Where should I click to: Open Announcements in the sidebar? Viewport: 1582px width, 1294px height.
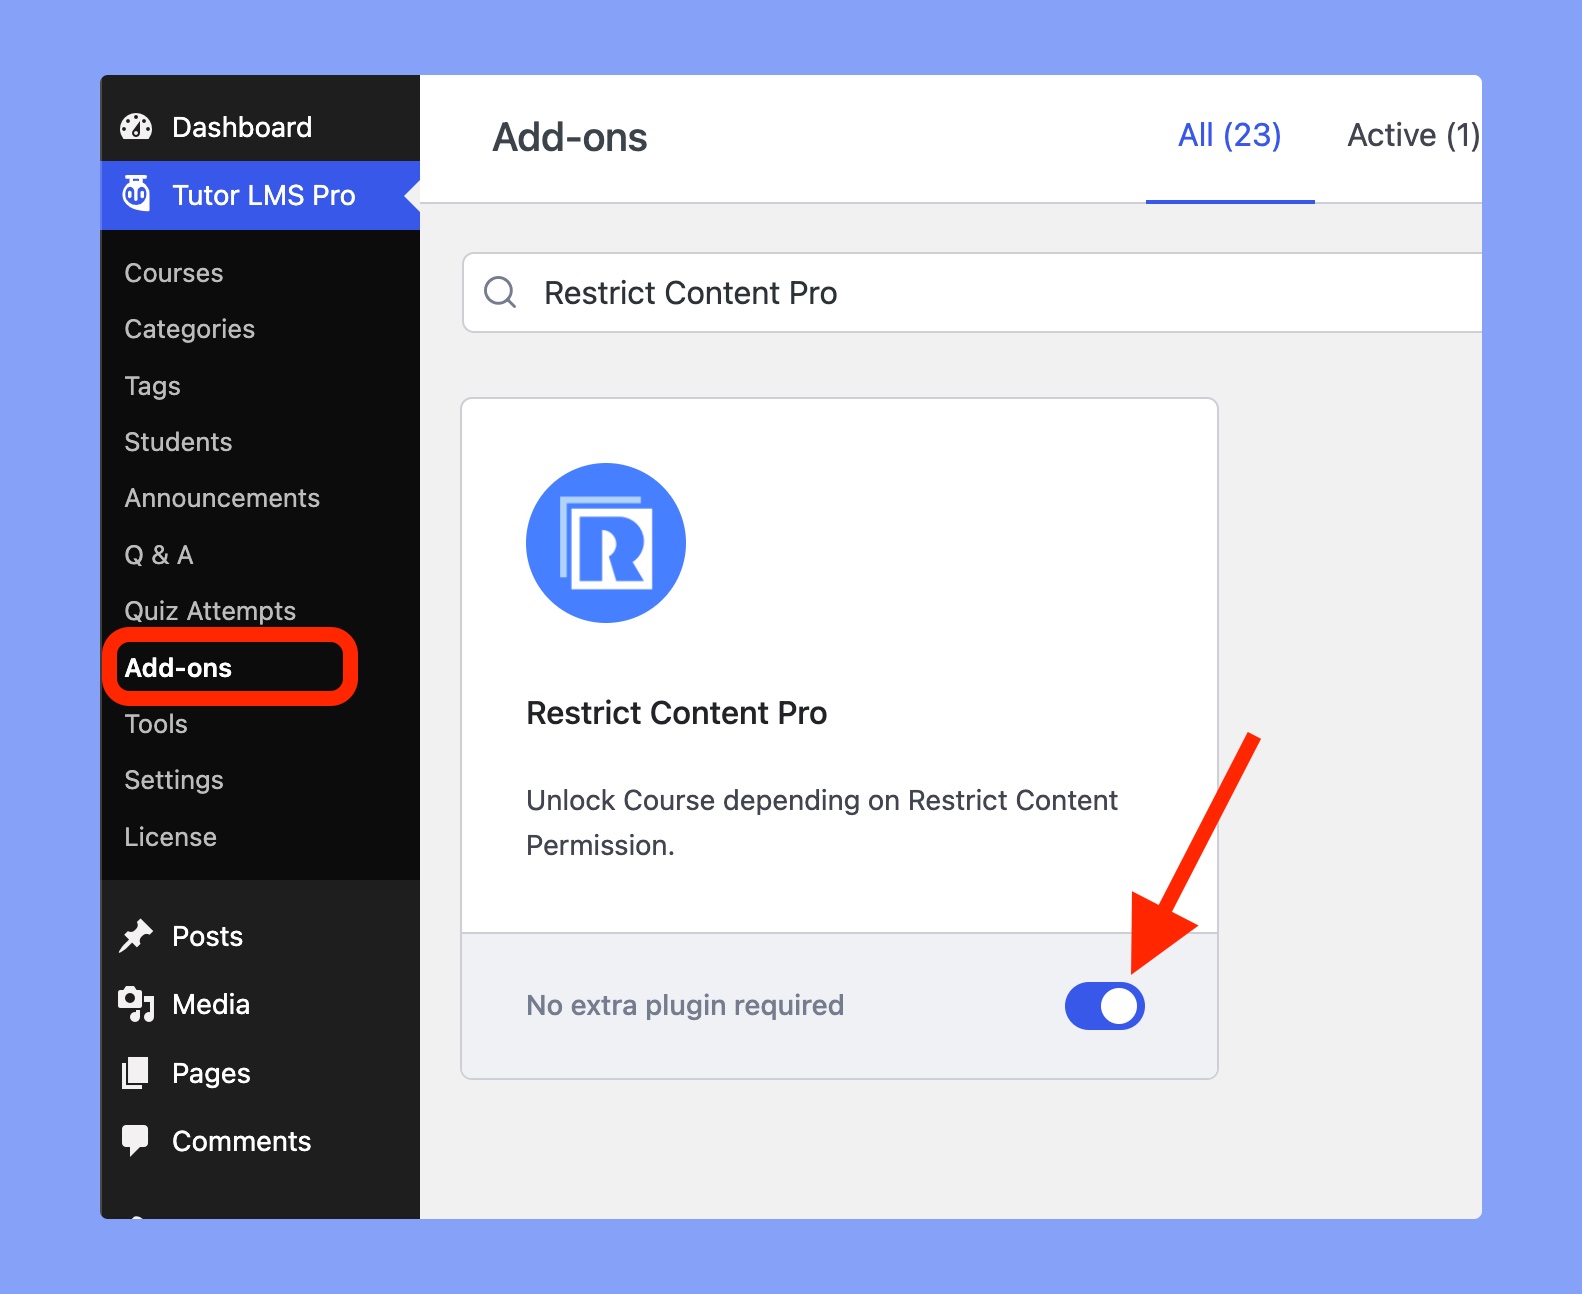(x=222, y=498)
